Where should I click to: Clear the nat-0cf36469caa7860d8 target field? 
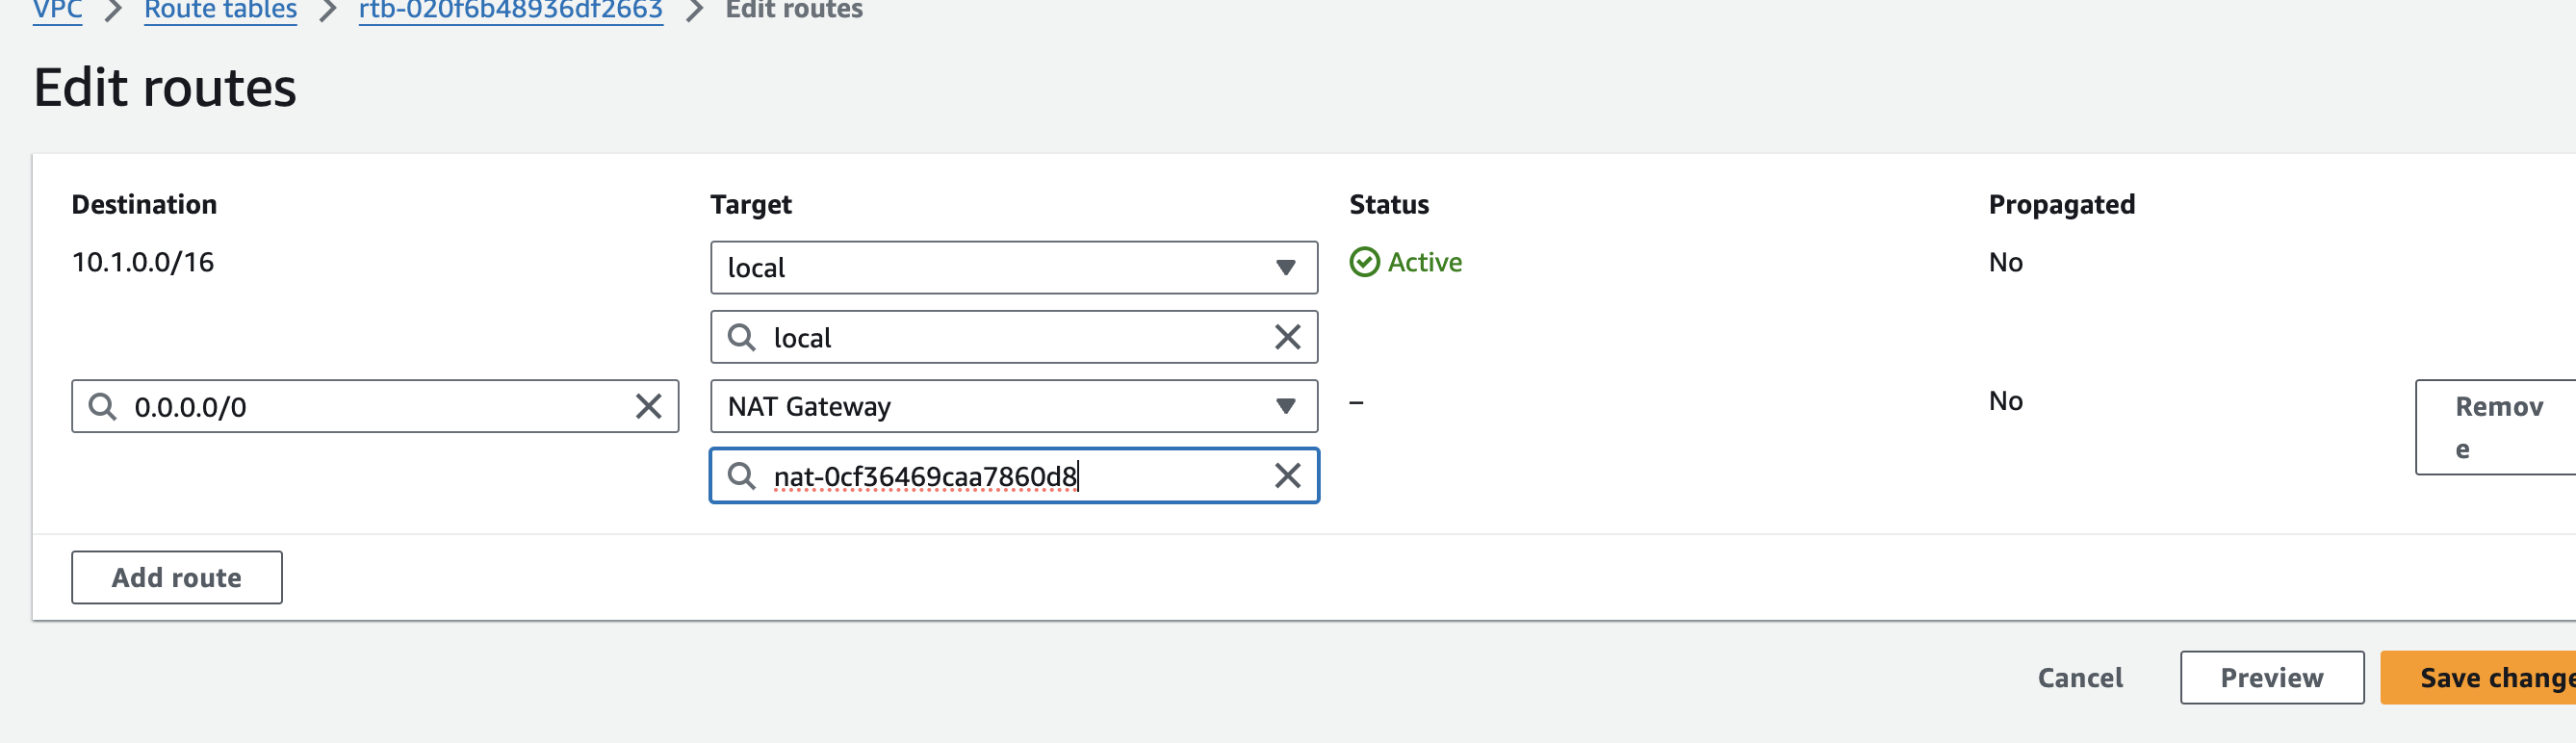(x=1287, y=475)
